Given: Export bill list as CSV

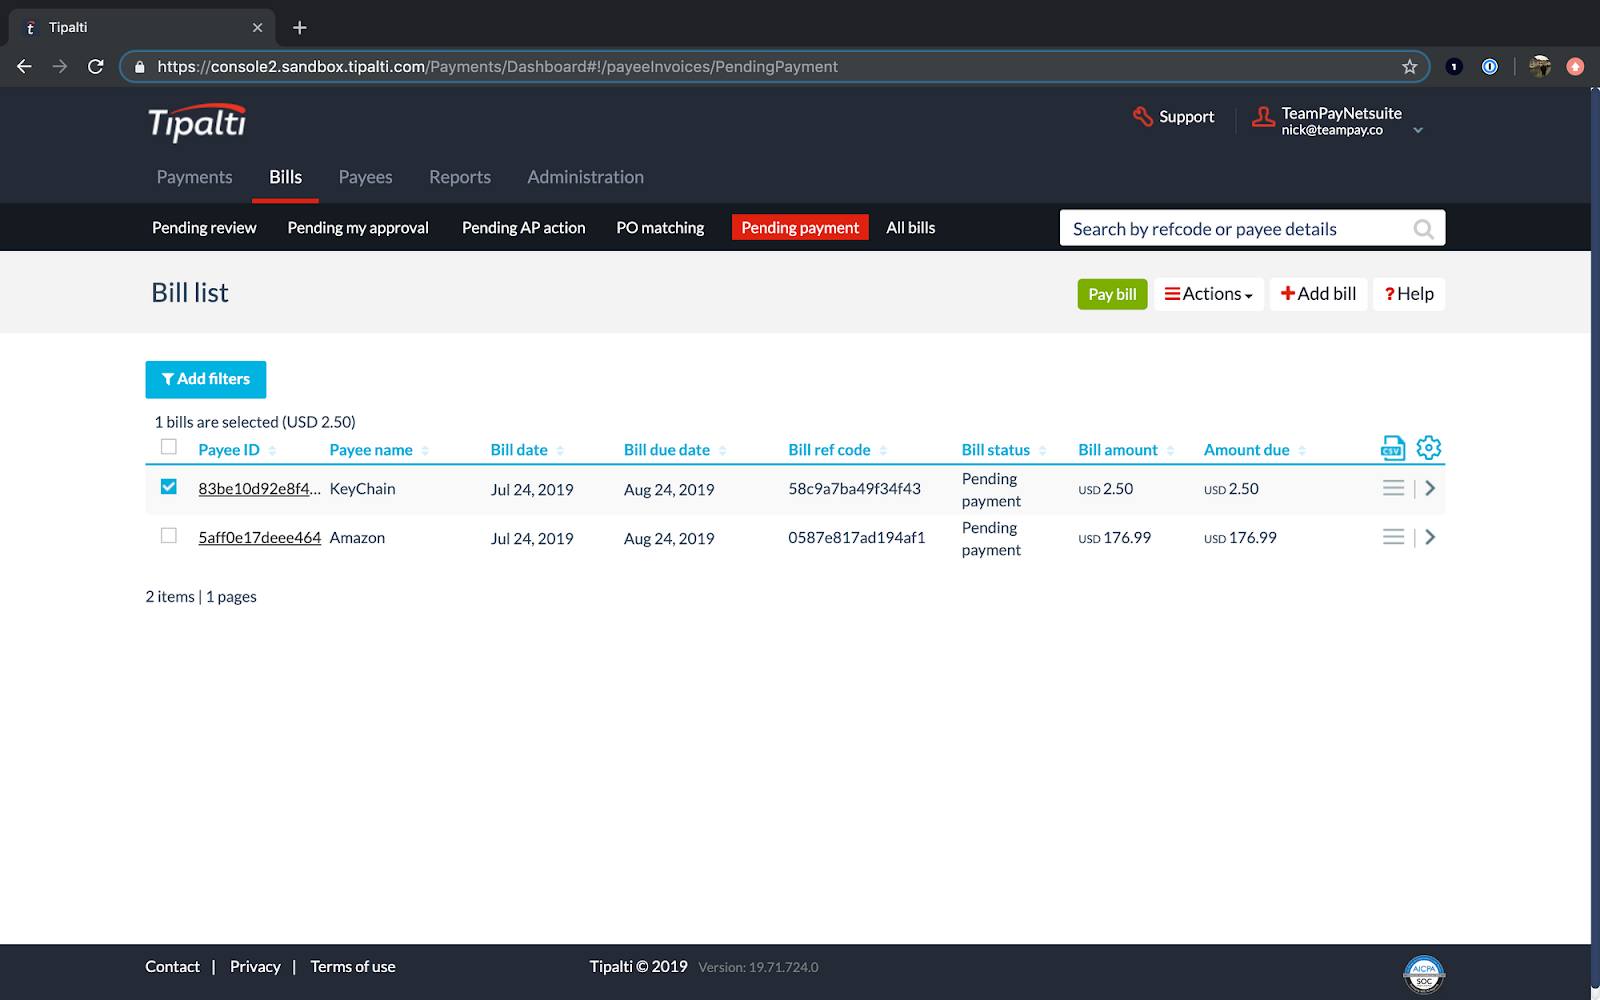Looking at the screenshot, I should pyautogui.click(x=1393, y=448).
